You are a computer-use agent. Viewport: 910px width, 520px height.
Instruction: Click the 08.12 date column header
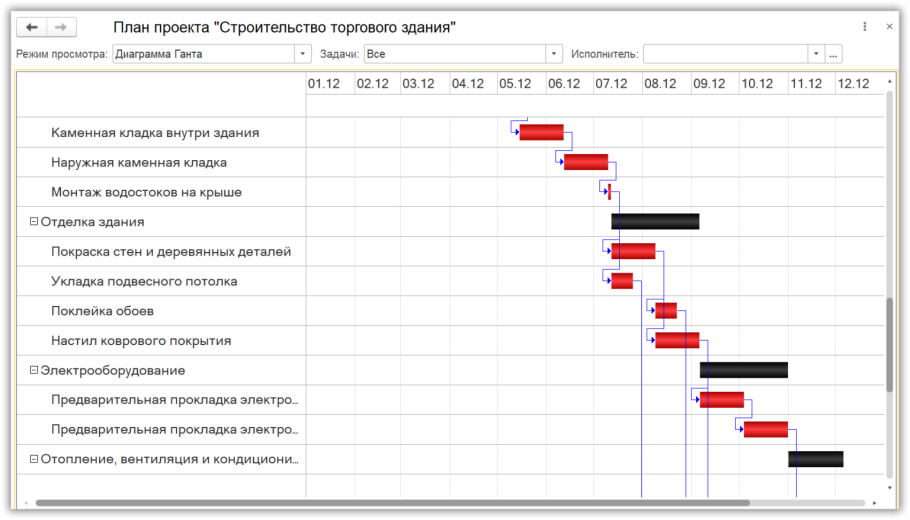pyautogui.click(x=660, y=84)
